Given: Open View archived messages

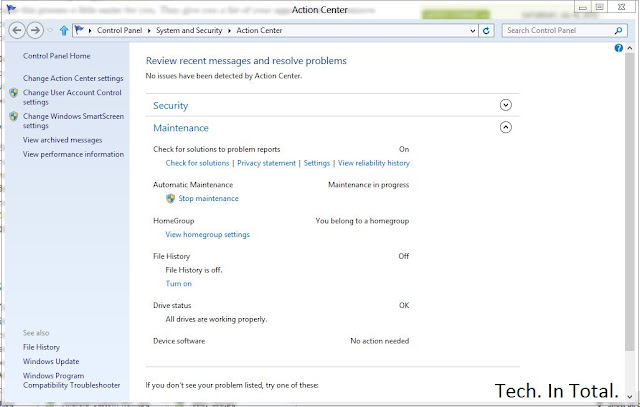Looking at the screenshot, I should (x=62, y=140).
